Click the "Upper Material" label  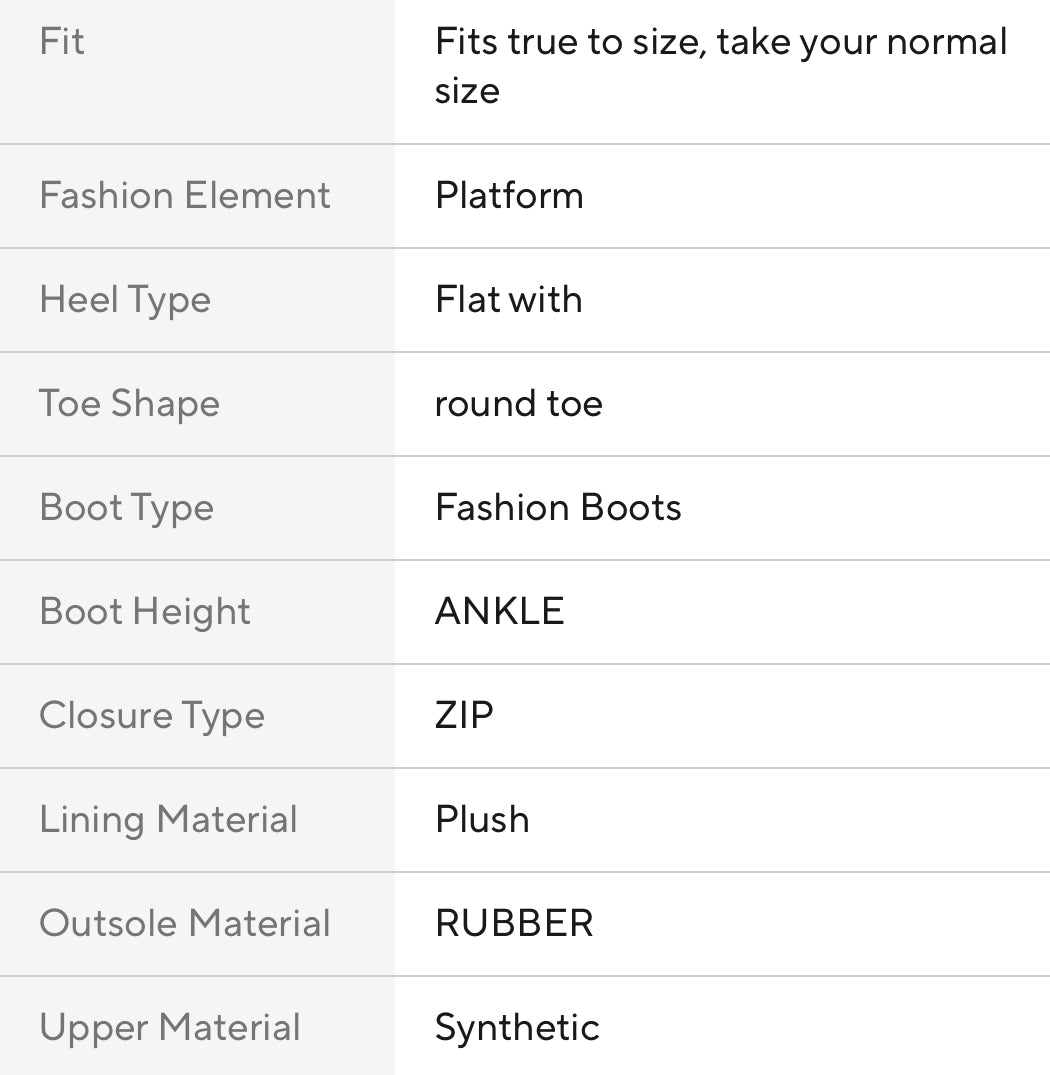pyautogui.click(x=170, y=1027)
